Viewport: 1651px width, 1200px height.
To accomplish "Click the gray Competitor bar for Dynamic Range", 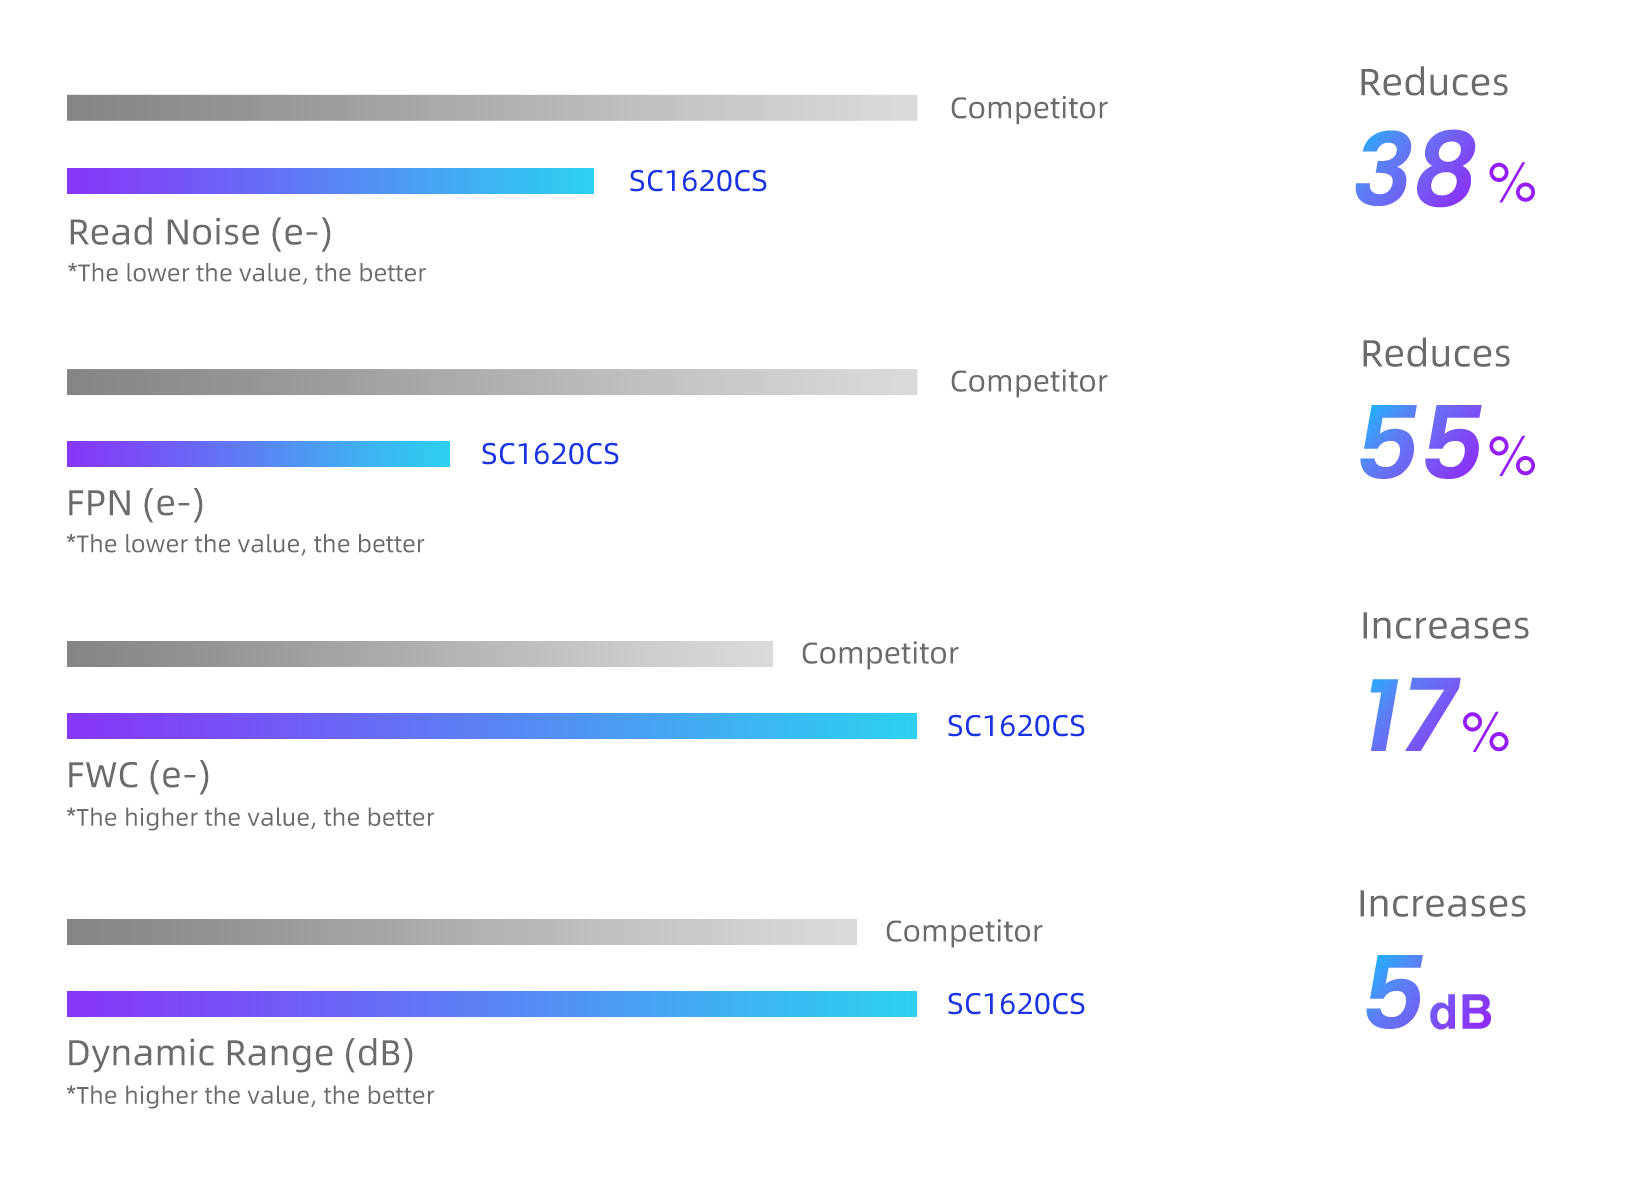I will point(462,932).
